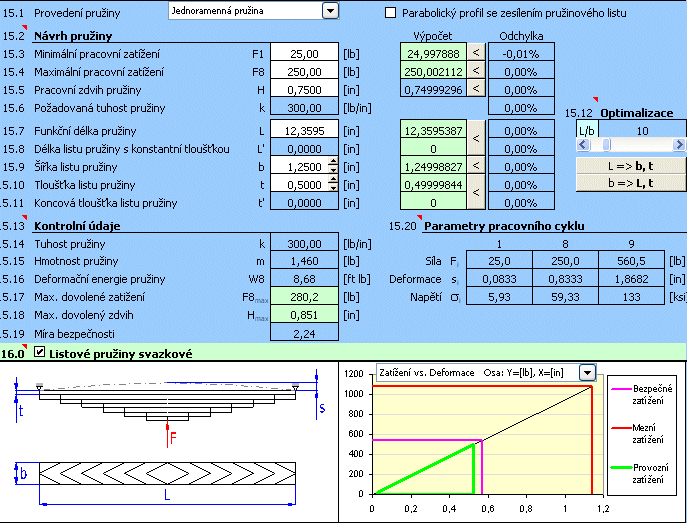Transfer calculated stroke H value with arrow button
Screen dimensions: 687x523
pyautogui.click(x=476, y=88)
